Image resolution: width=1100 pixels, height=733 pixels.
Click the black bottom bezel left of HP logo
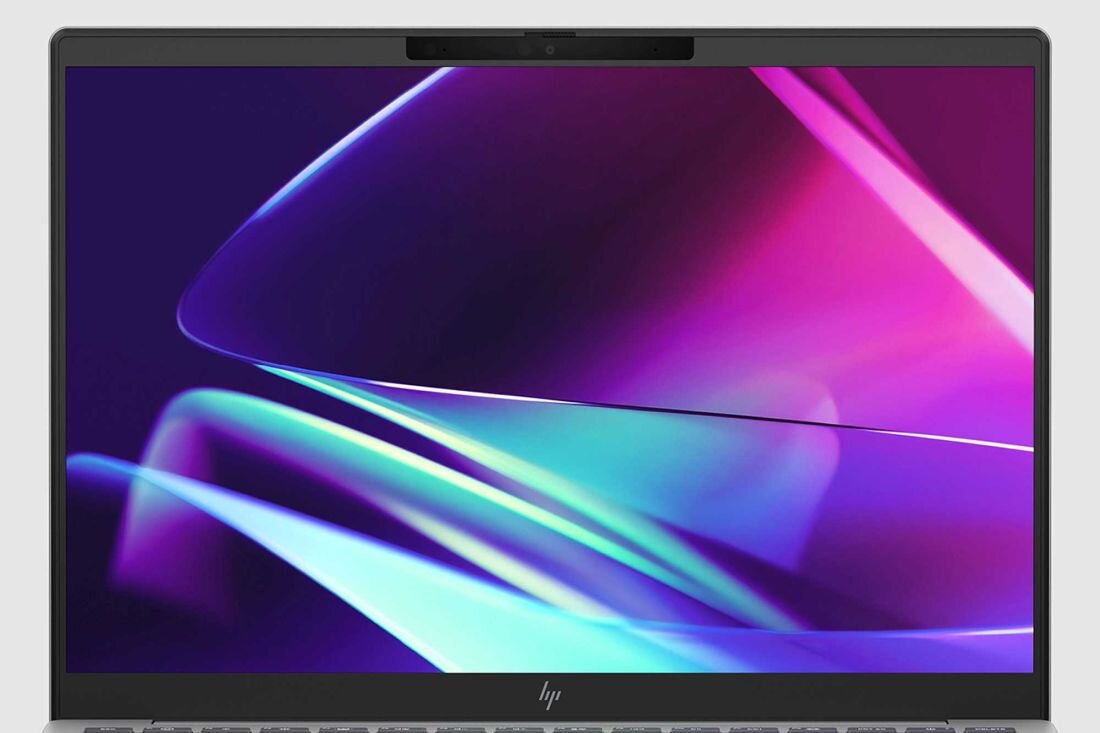point(300,695)
